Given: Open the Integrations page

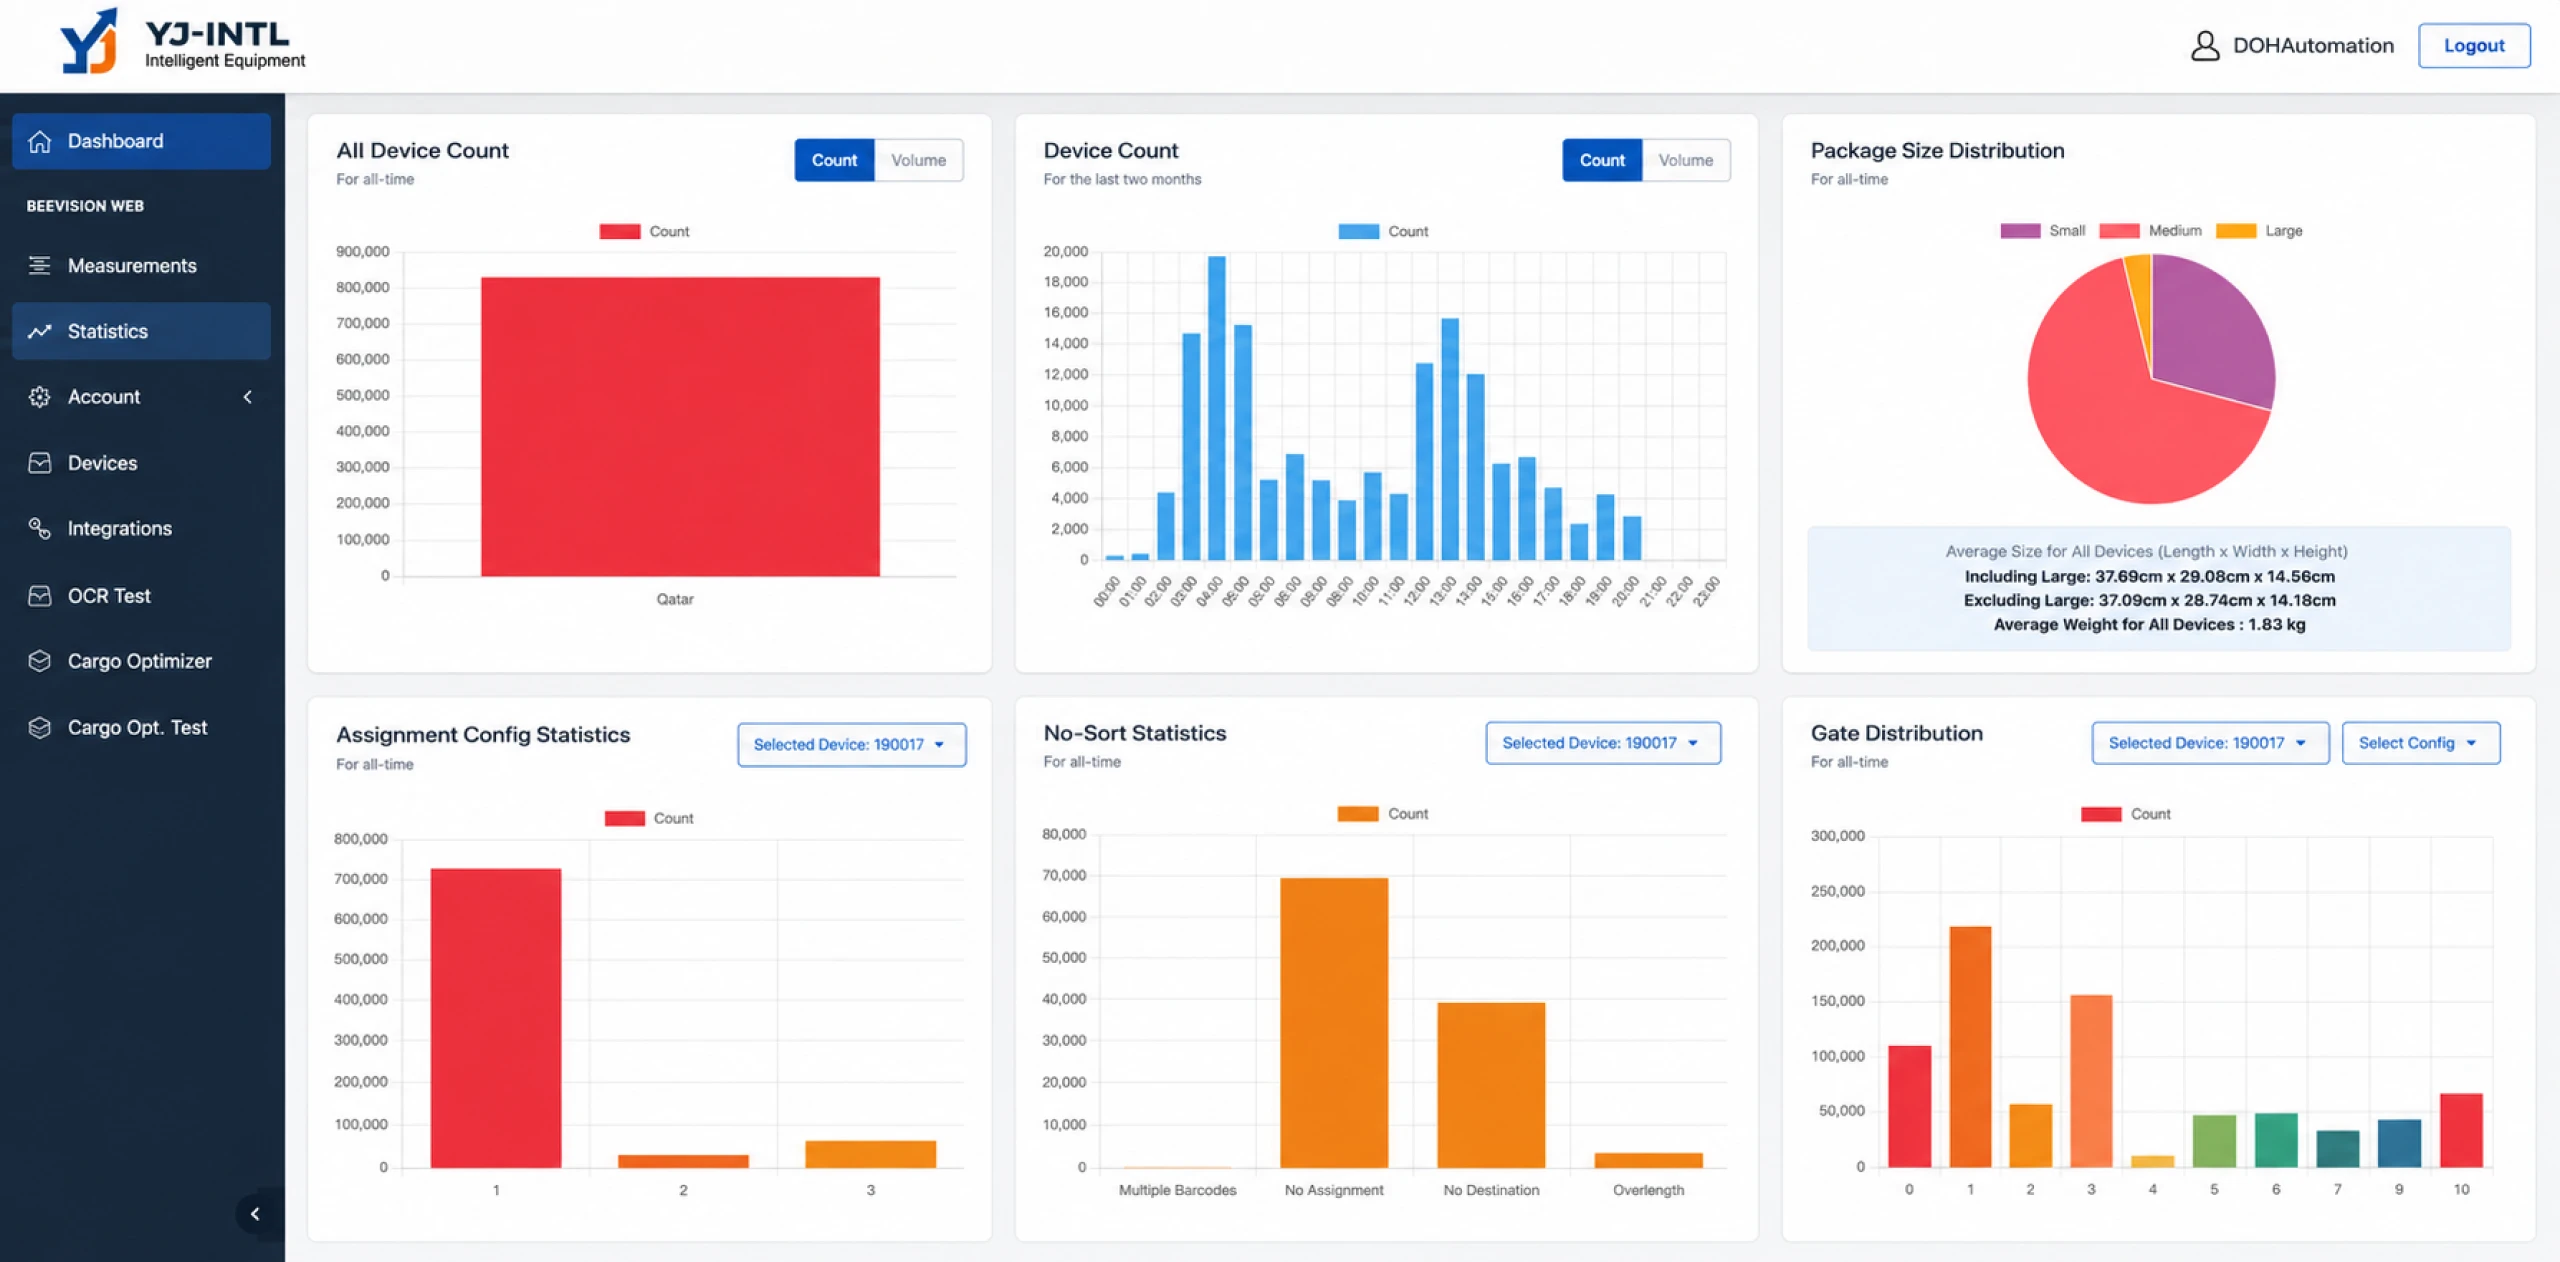Looking at the screenshot, I should click(141, 528).
